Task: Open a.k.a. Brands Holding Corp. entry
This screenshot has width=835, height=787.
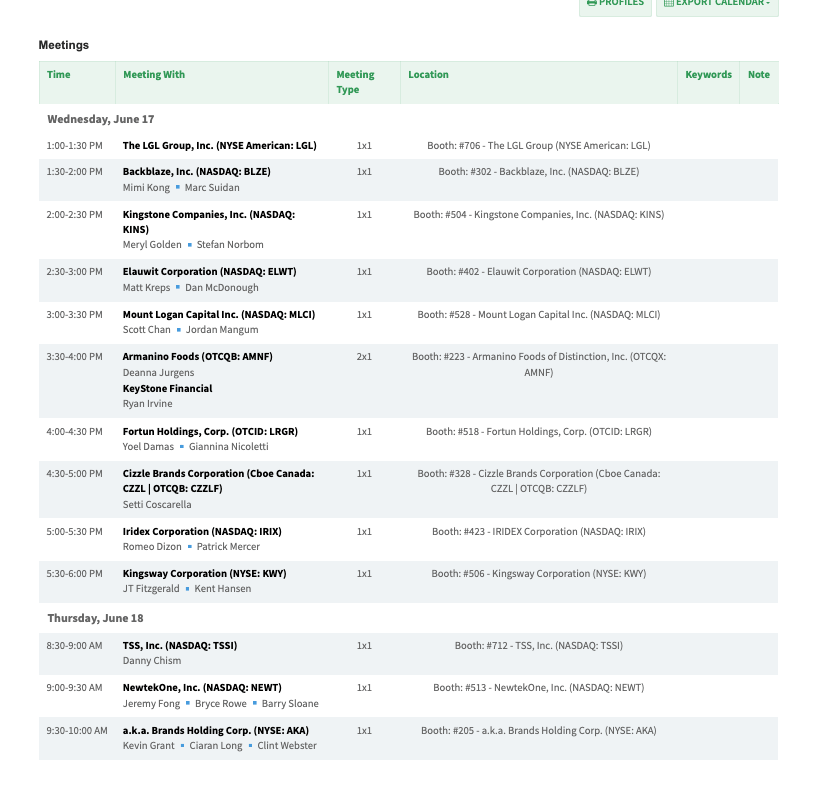Action: (216, 731)
